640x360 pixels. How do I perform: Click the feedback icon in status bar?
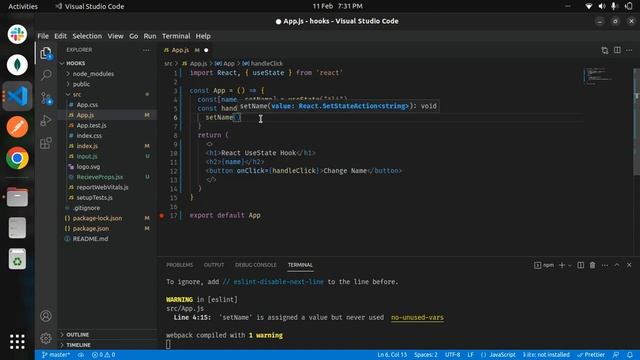616,355
